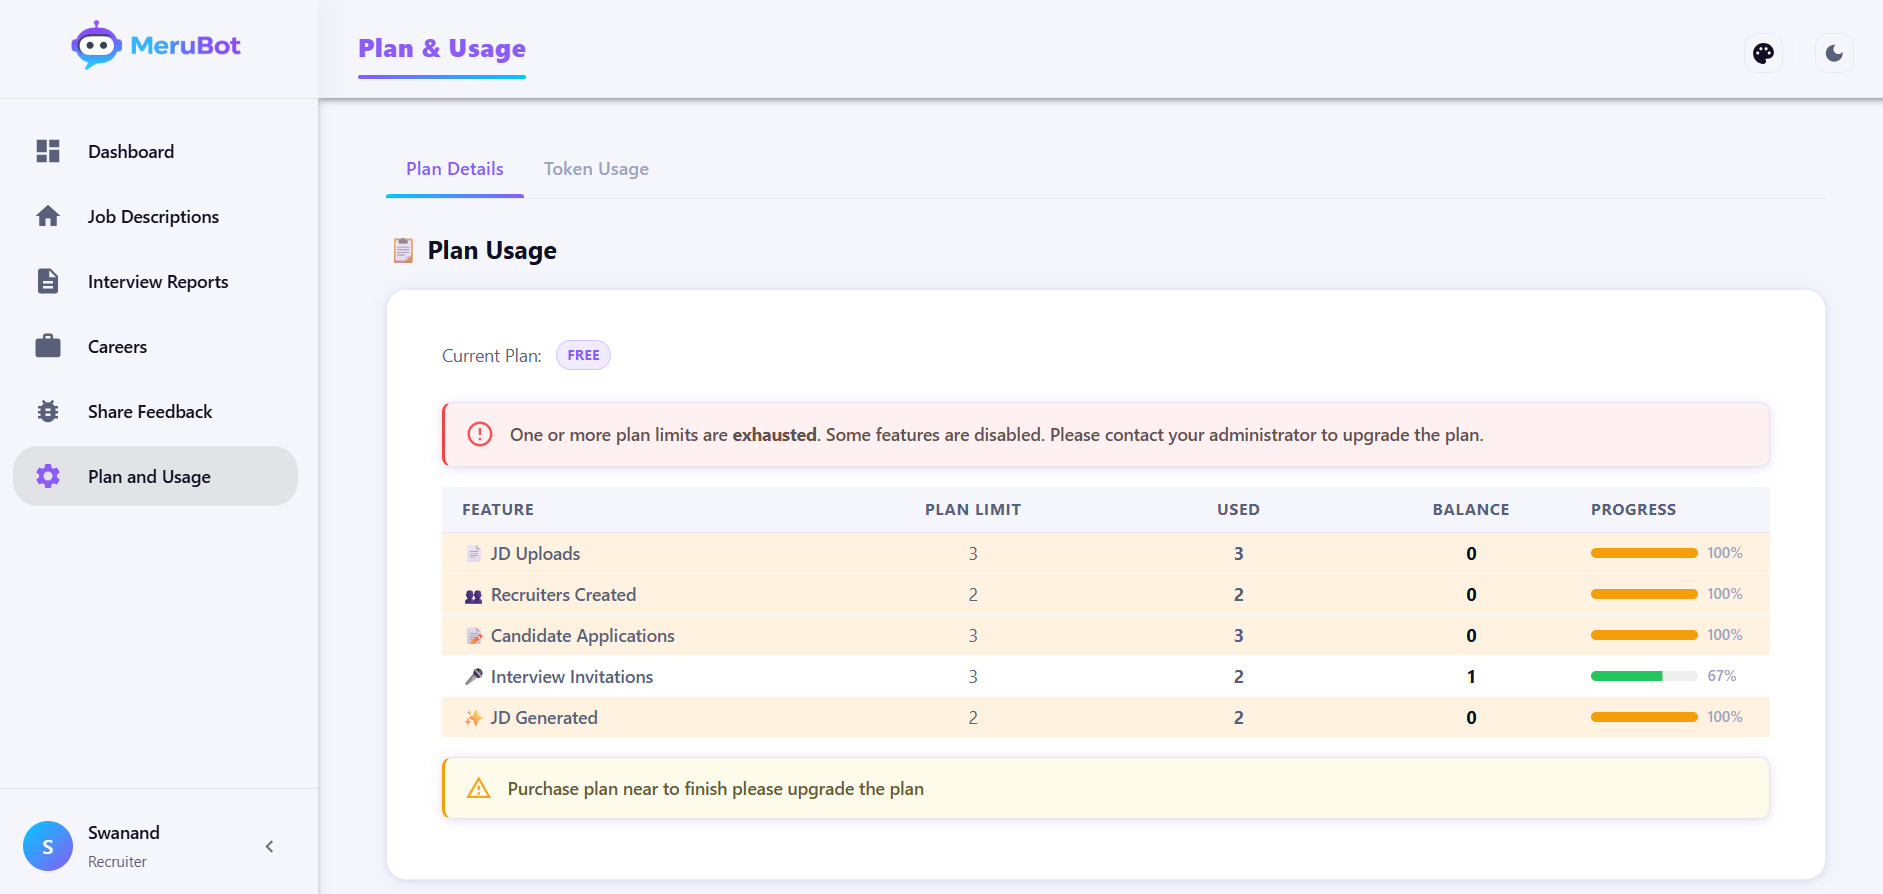Click the Current Plan label
This screenshot has width=1883, height=894.
coord(491,356)
